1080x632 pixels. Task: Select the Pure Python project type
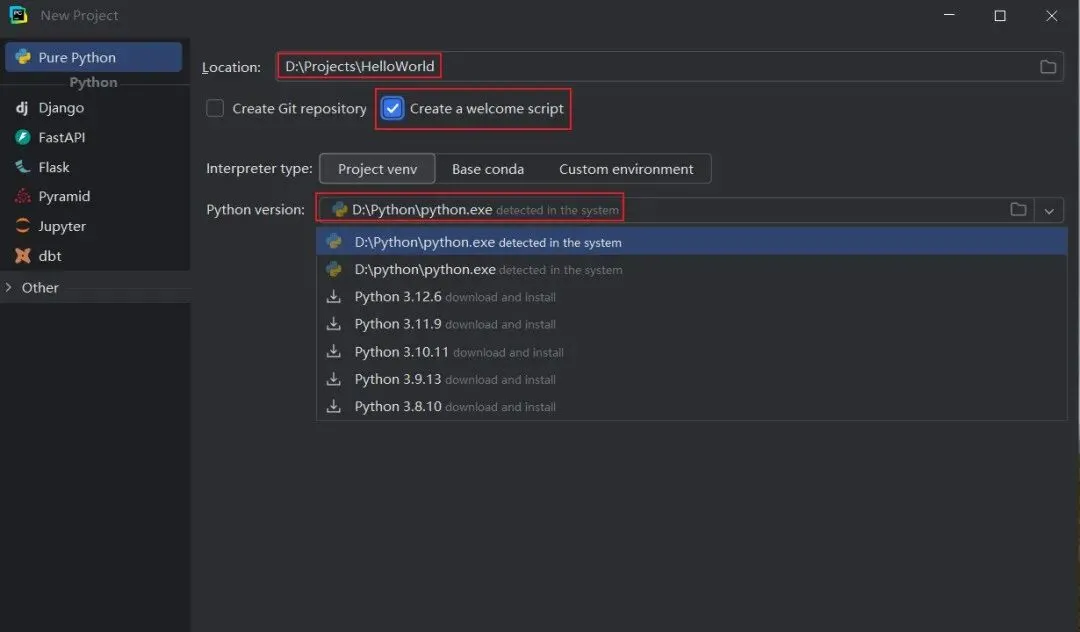coord(94,57)
